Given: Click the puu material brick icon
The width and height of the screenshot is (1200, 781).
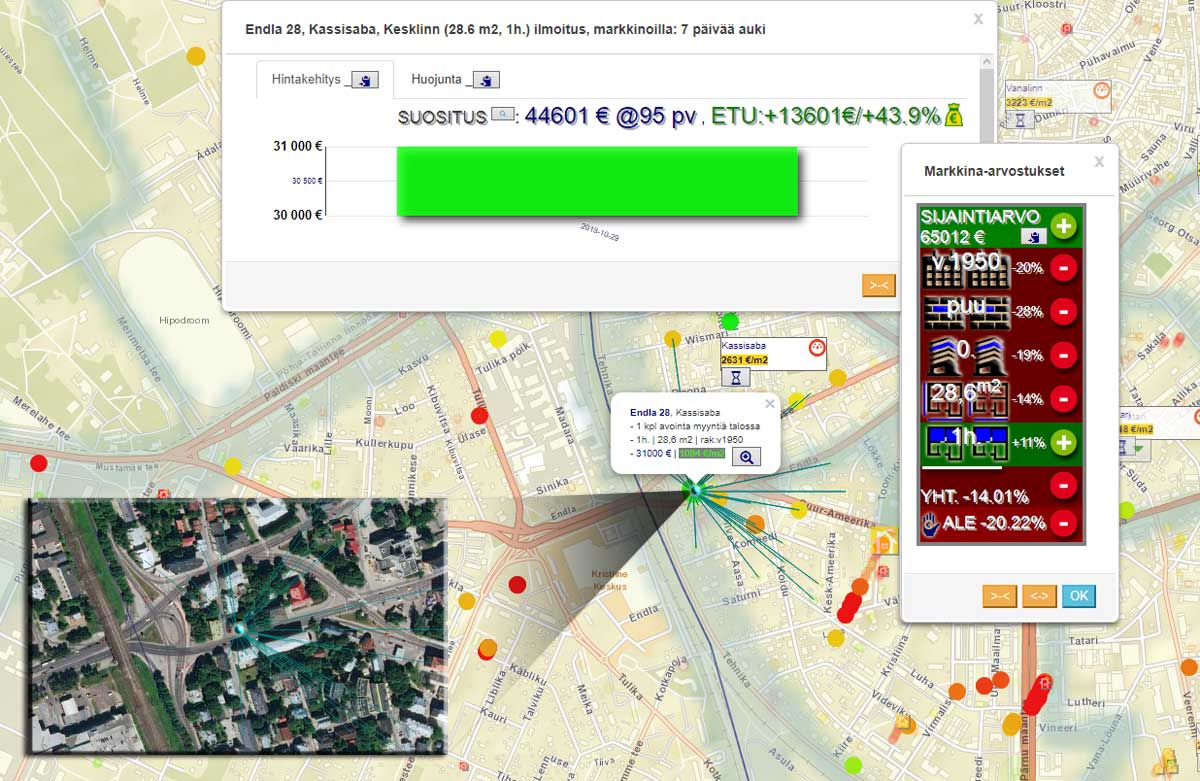Looking at the screenshot, I should [967, 312].
